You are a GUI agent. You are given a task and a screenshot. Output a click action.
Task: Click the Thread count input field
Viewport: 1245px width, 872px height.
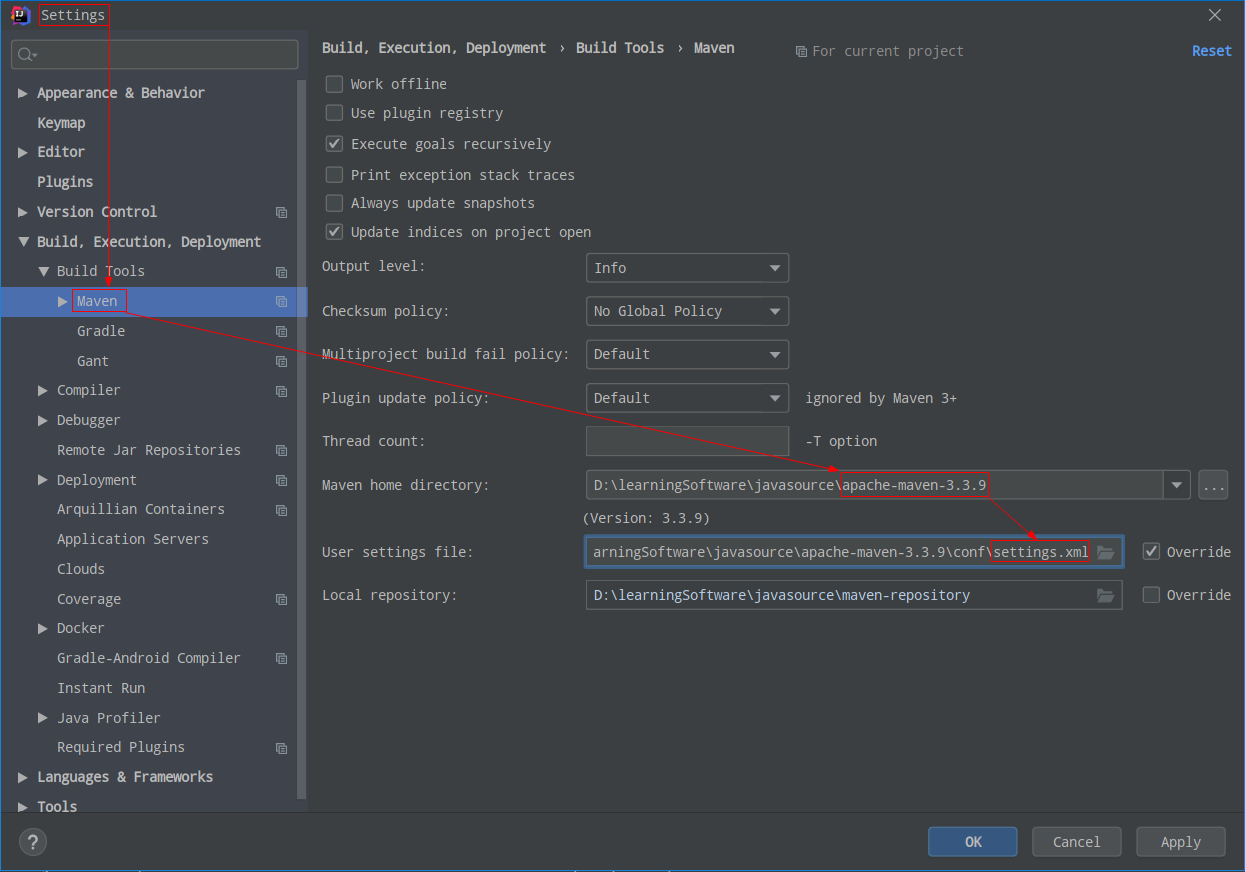pos(687,441)
